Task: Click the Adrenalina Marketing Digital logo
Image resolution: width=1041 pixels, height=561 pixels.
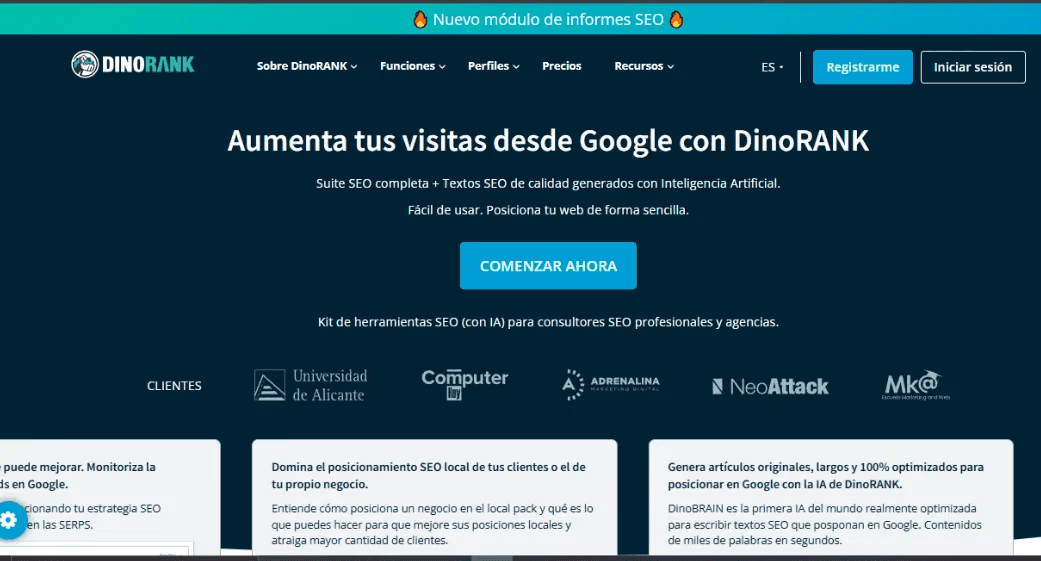Action: [x=611, y=384]
